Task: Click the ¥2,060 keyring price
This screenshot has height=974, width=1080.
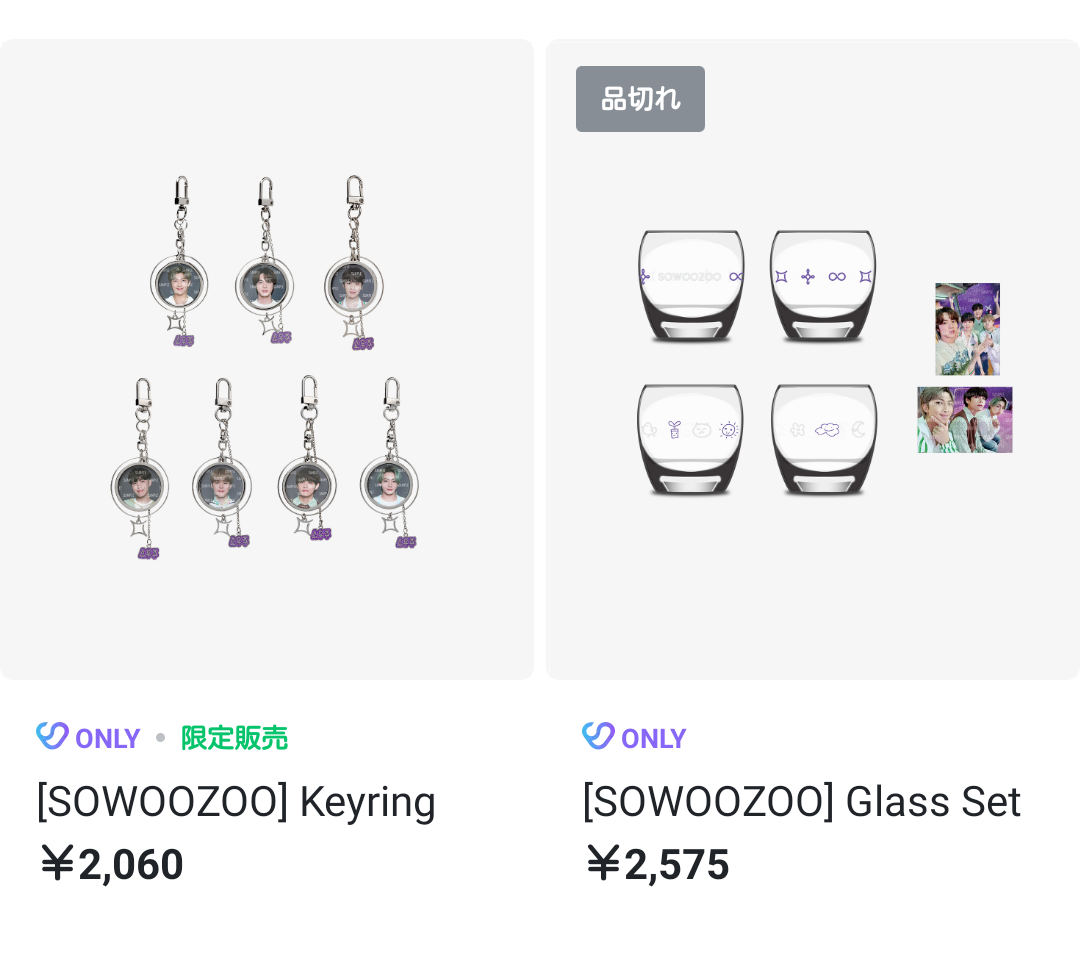Action: pos(111,865)
